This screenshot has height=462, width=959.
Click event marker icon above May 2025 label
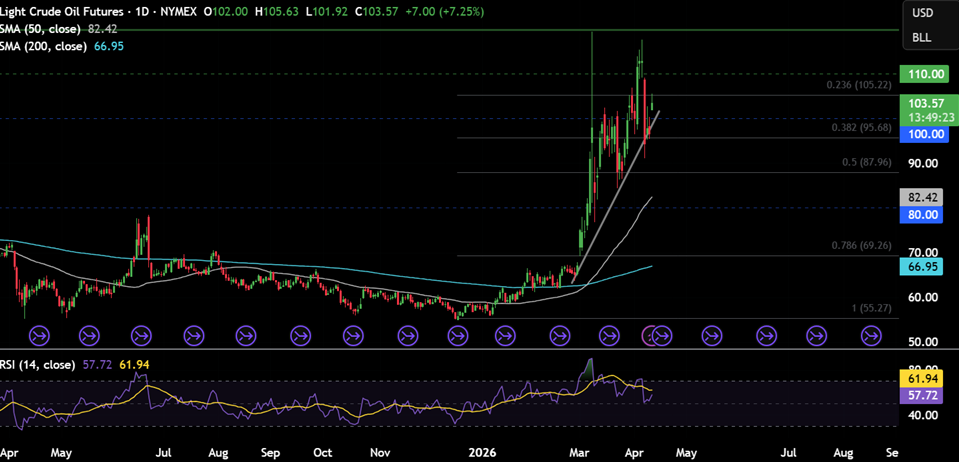(90, 335)
